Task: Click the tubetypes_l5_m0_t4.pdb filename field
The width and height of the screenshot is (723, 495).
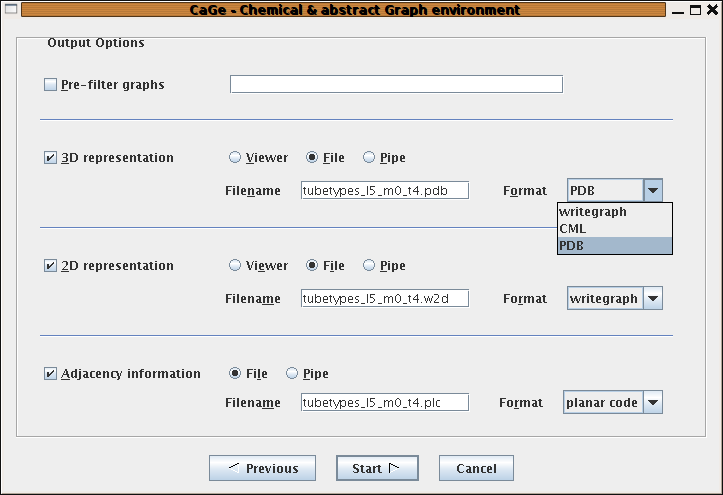Action: 385,190
